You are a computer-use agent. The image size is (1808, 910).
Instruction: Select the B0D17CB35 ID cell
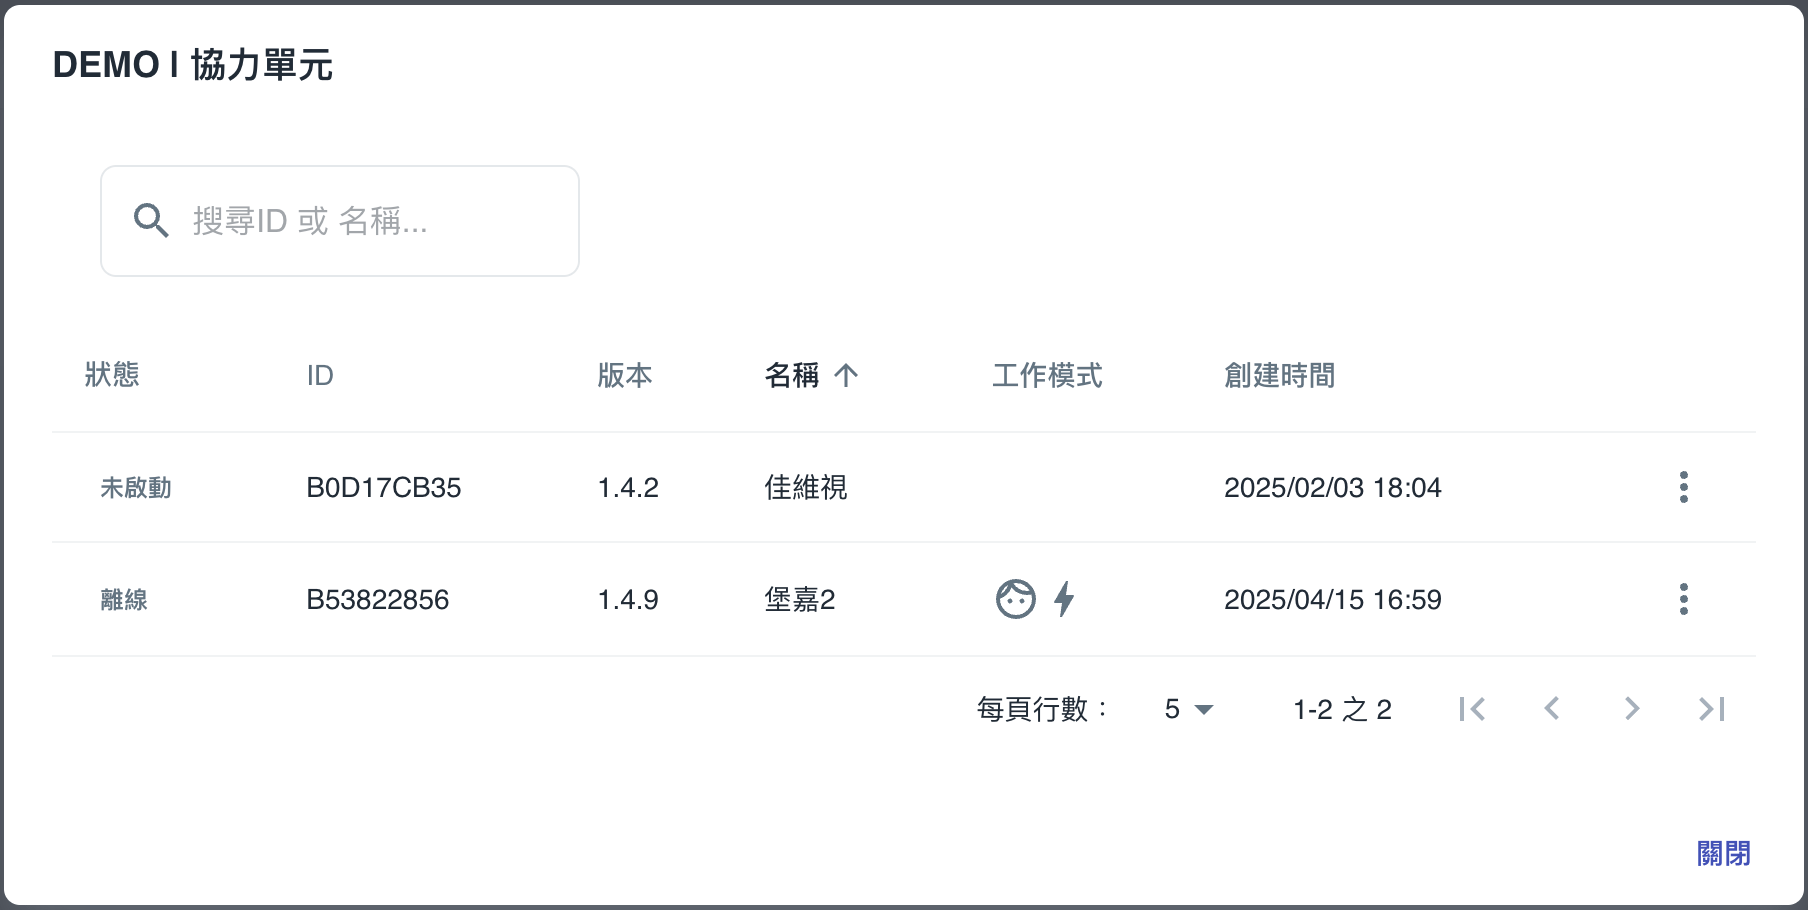tap(383, 487)
